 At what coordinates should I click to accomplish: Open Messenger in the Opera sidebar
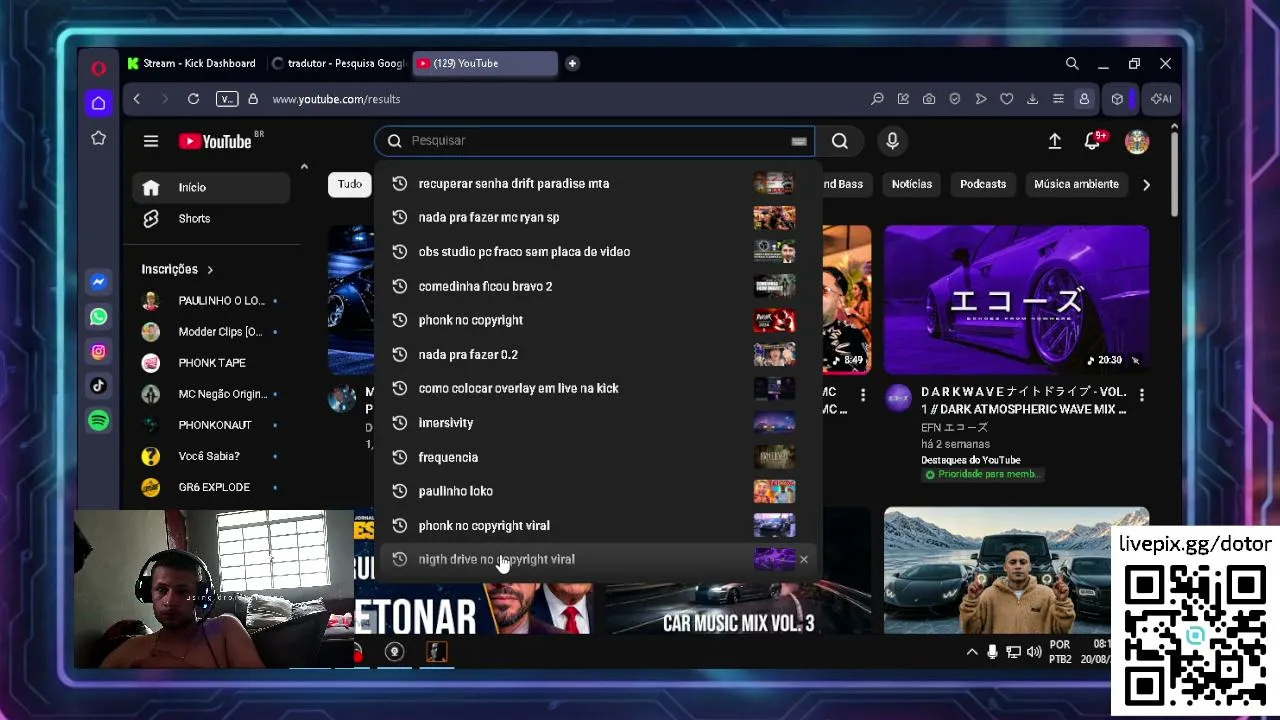(98, 283)
